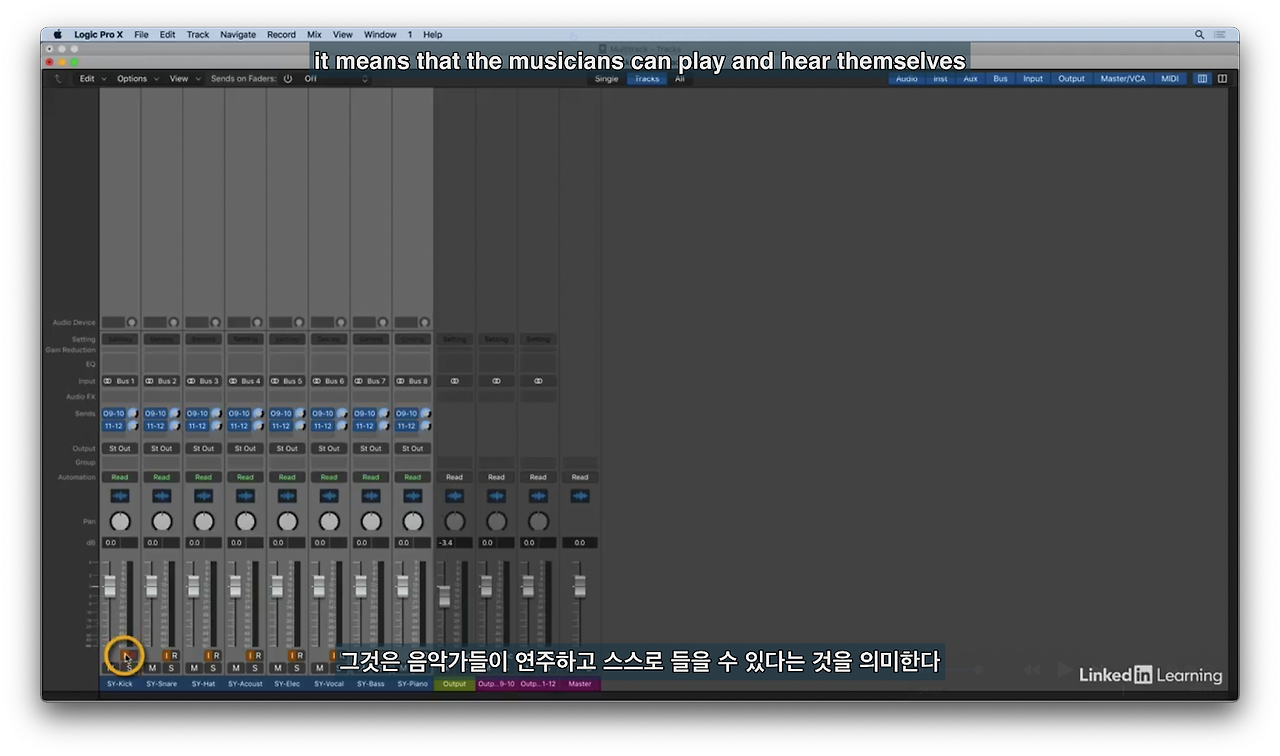Open the Bus 1 input slot
The width and height of the screenshot is (1280, 756).
pos(120,381)
